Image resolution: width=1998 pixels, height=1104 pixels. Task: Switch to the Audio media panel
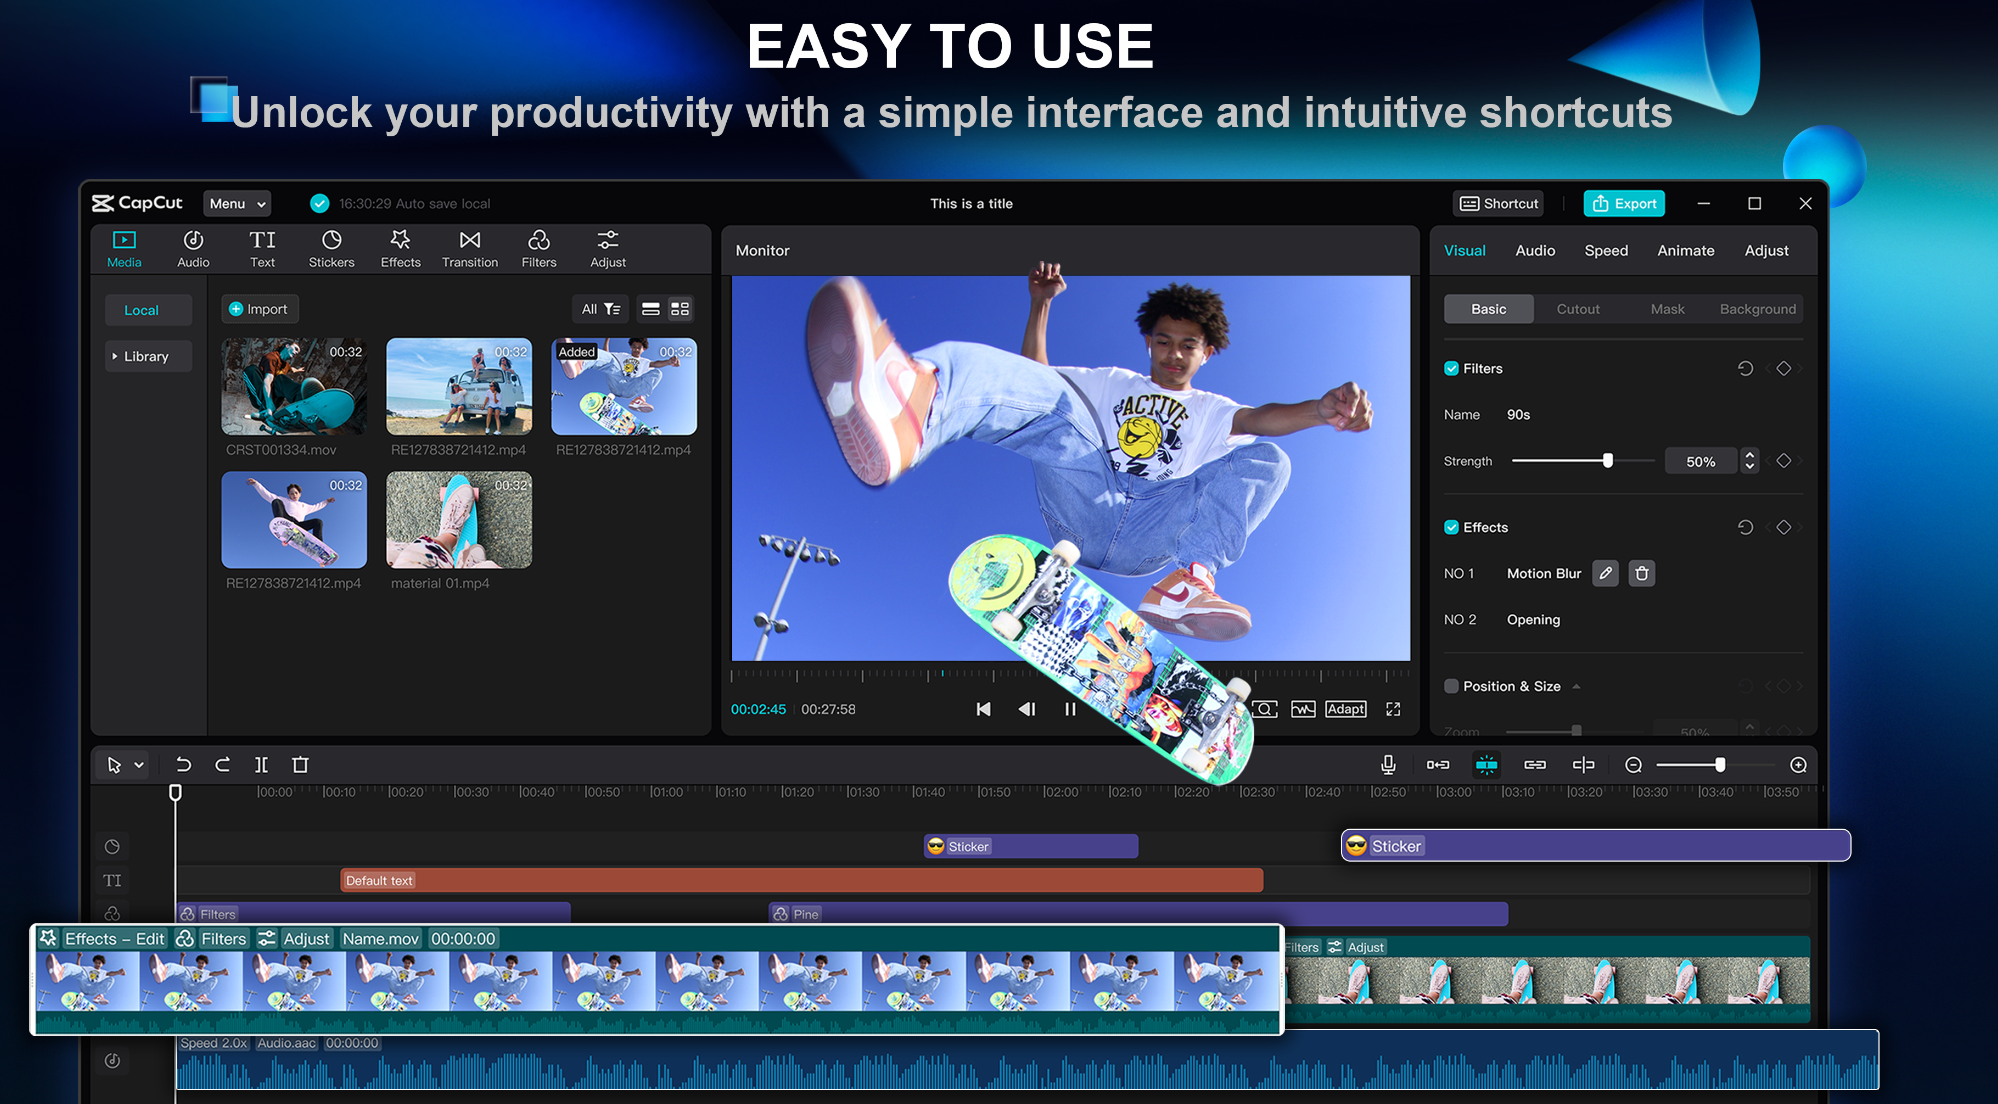point(192,248)
